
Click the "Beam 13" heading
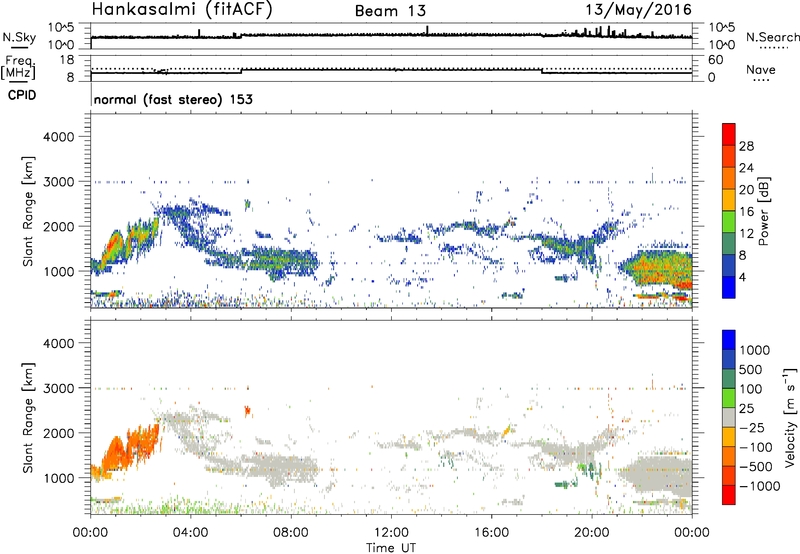click(390, 11)
